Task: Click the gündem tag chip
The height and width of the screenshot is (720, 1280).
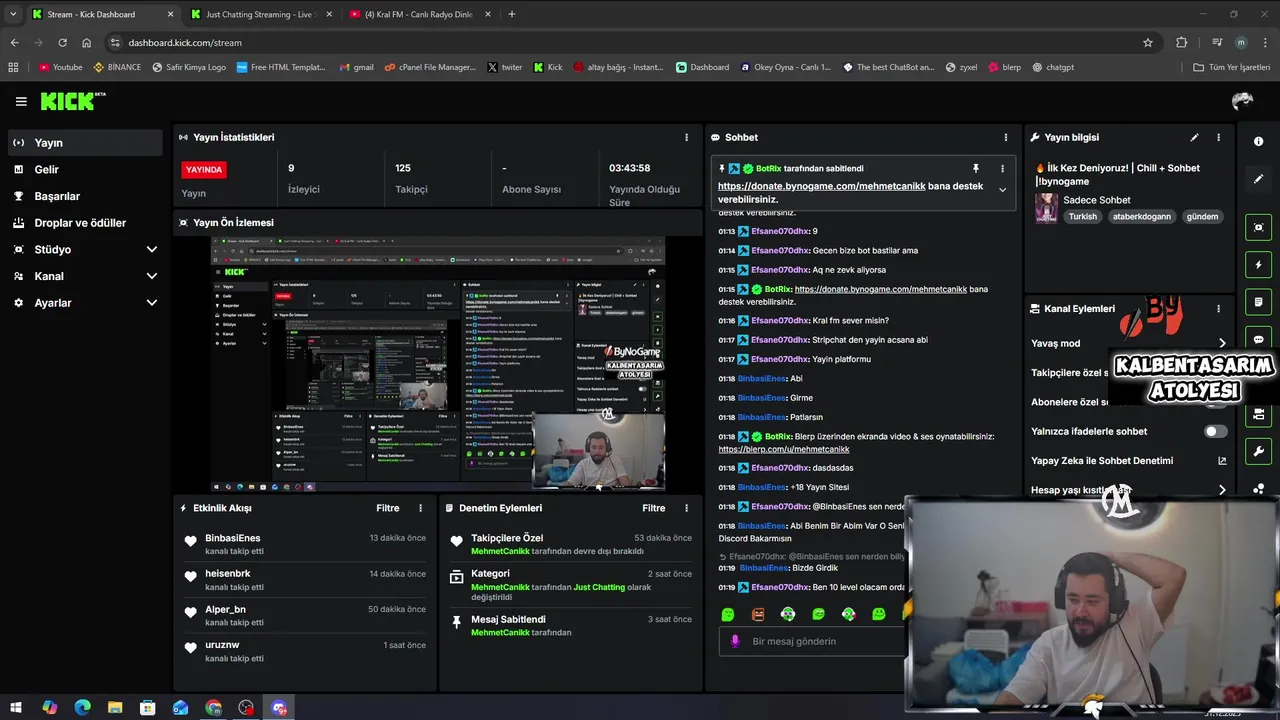Action: [1202, 216]
